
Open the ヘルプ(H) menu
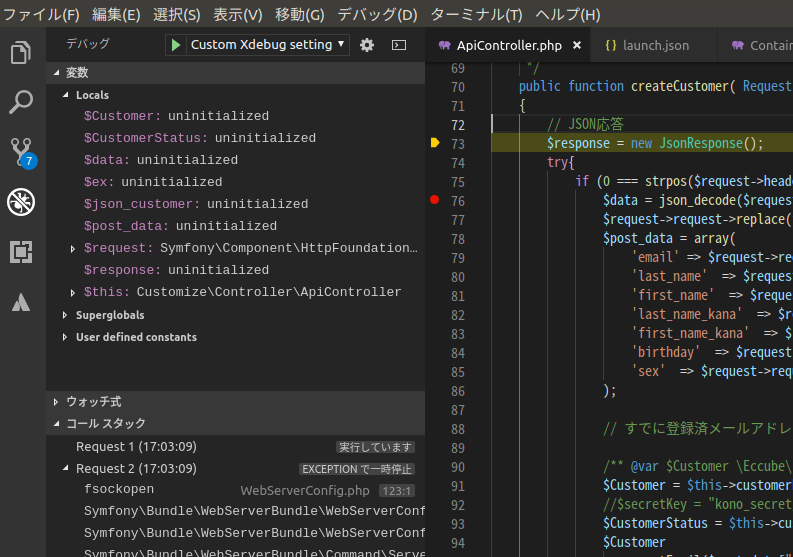[x=568, y=15]
